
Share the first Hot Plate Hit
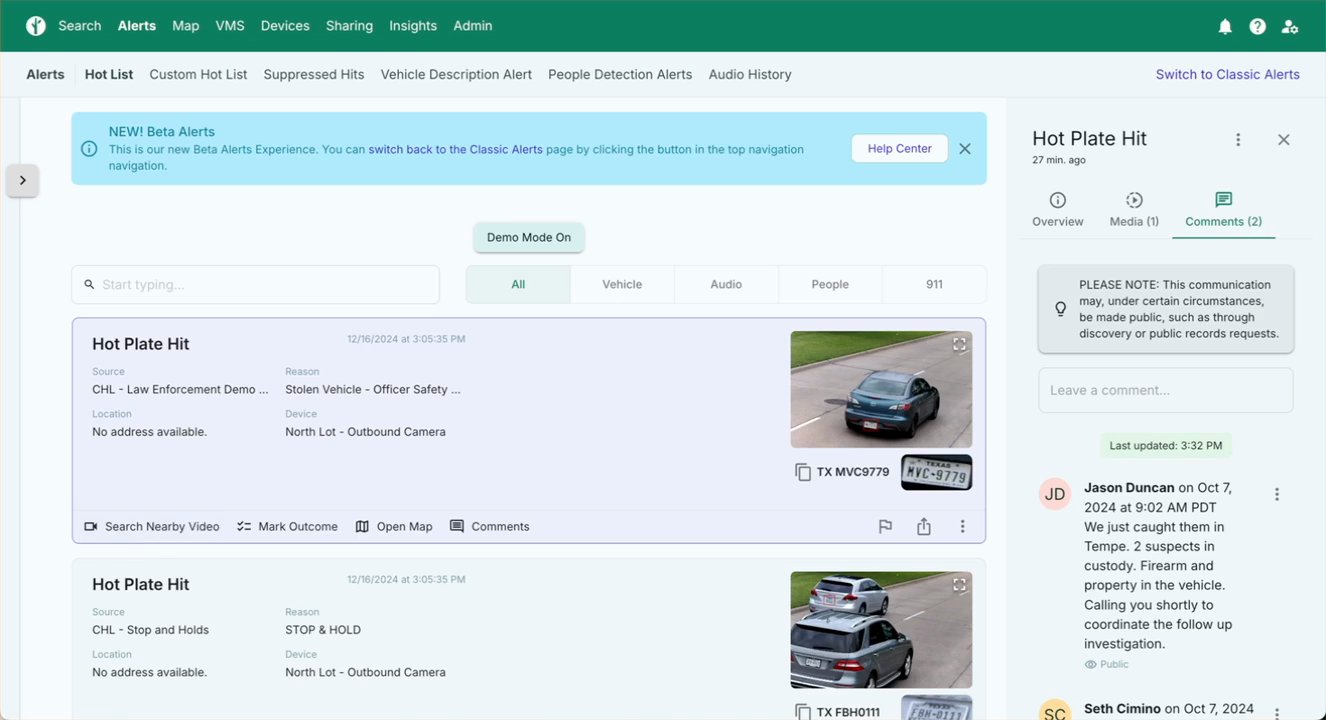coord(924,526)
